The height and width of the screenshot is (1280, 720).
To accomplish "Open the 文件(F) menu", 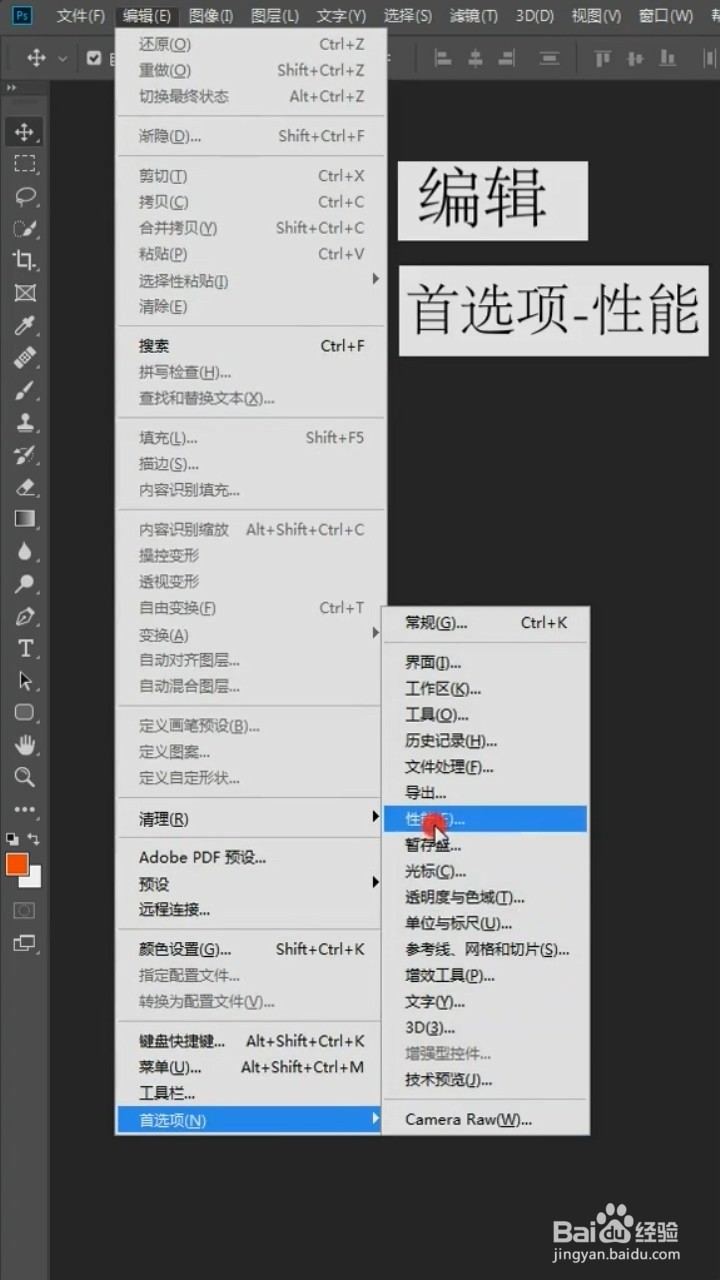I will [81, 16].
